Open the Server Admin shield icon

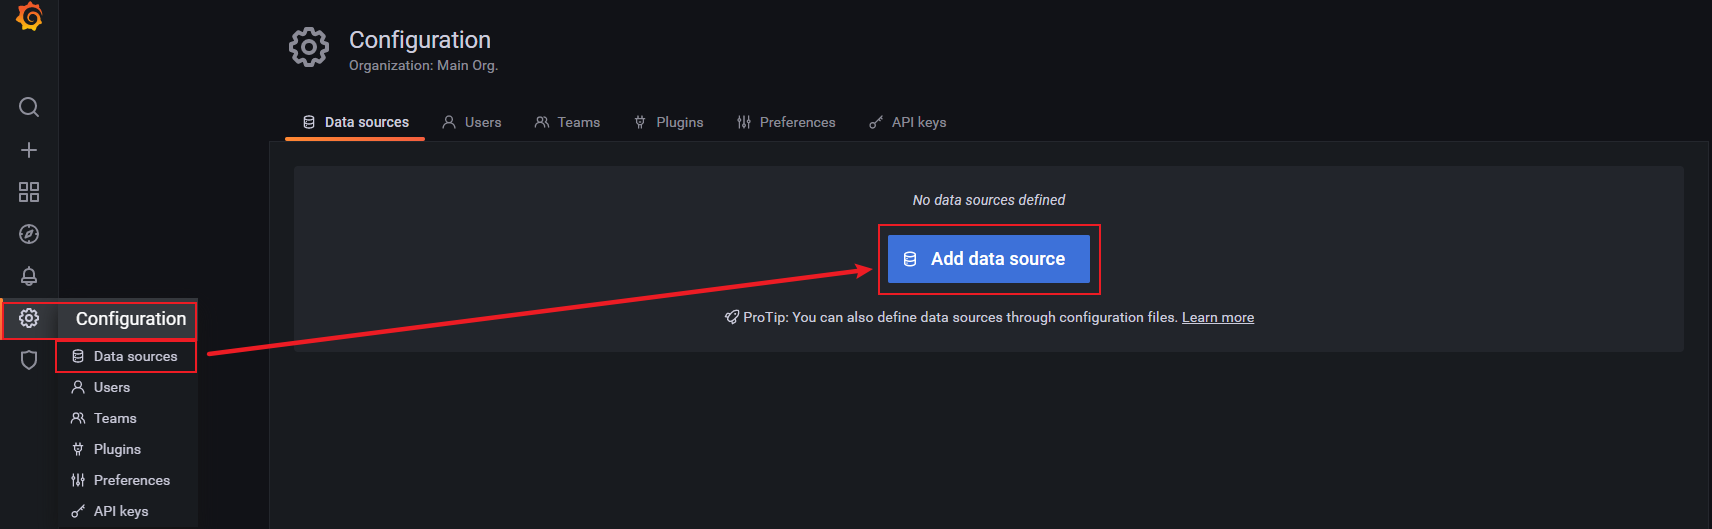(29, 360)
